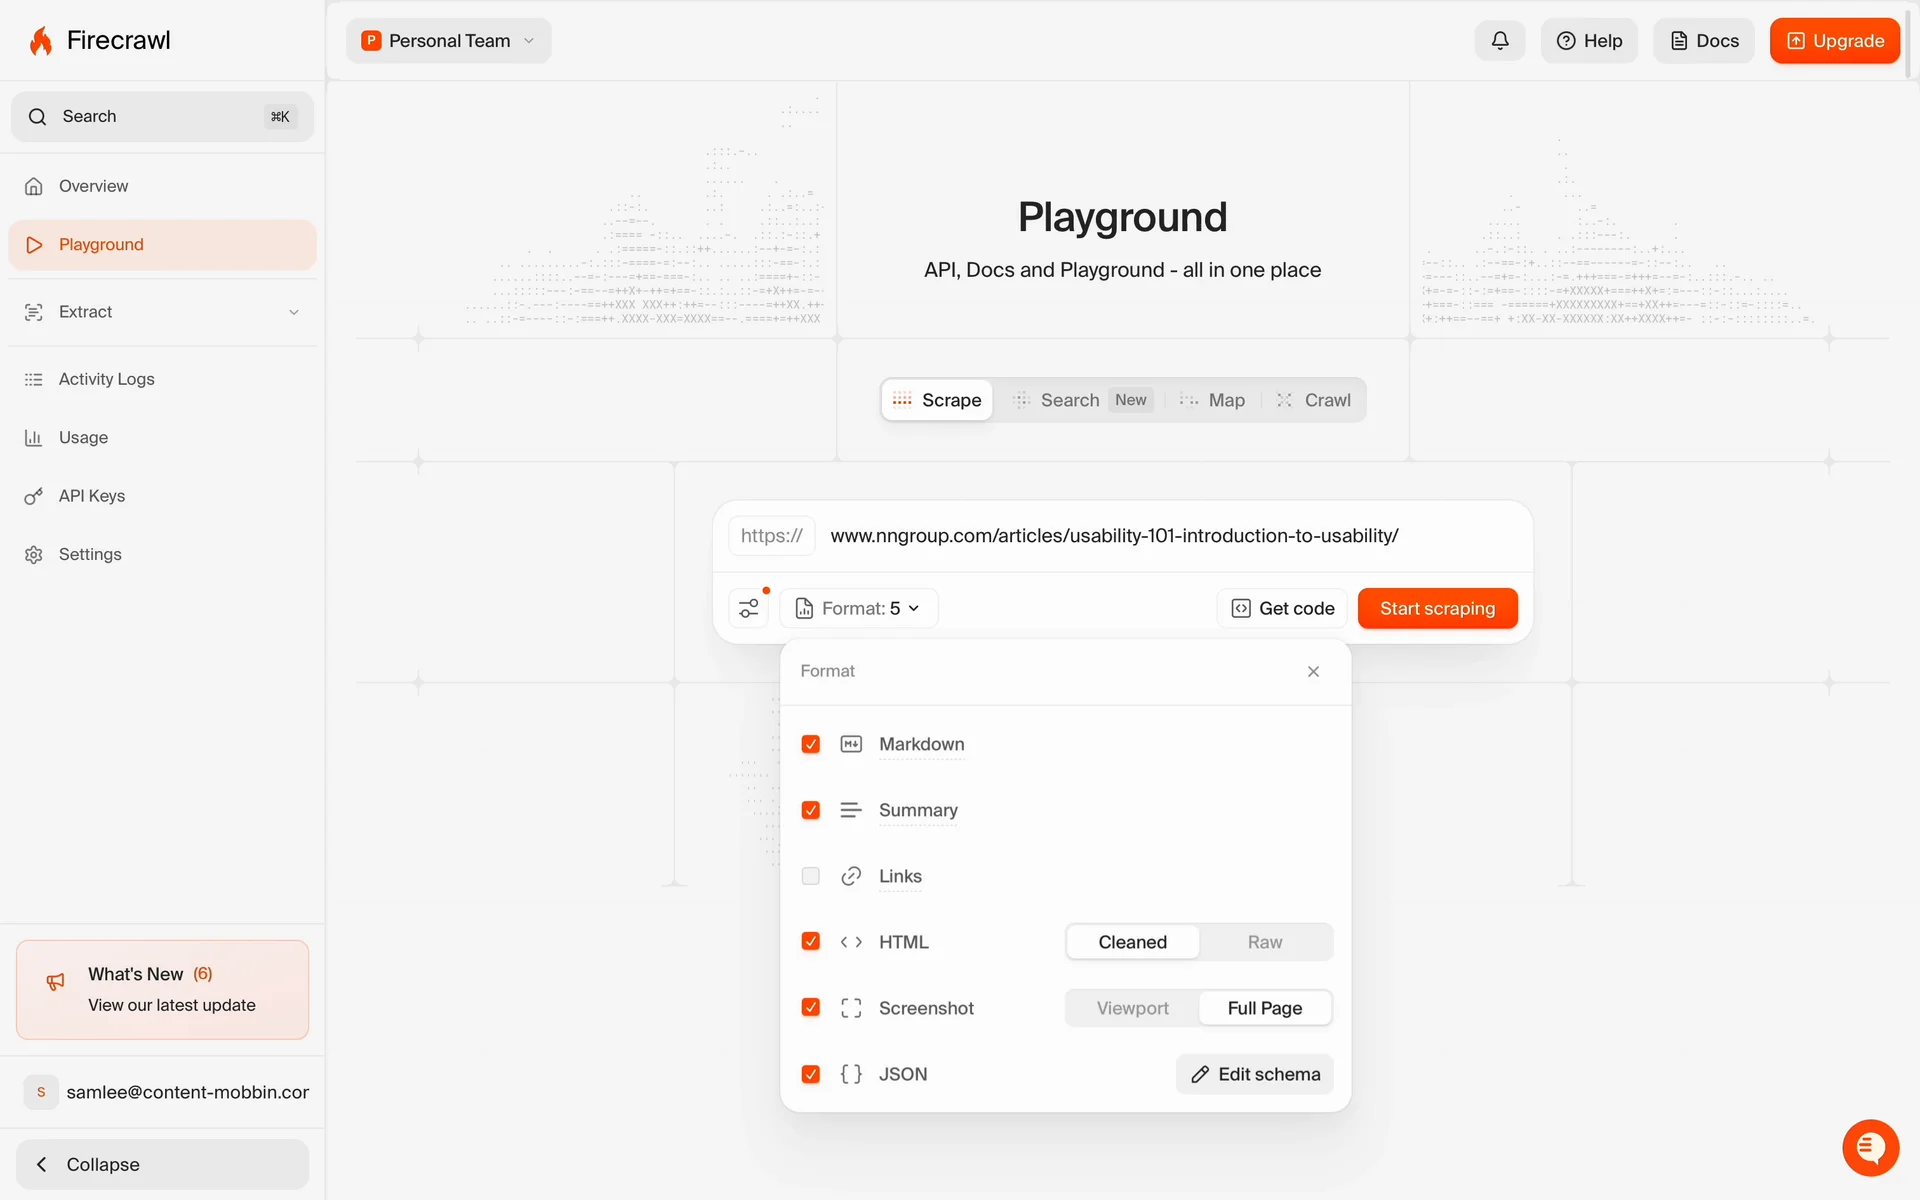Uncheck the Markdown format checkbox
Viewport: 1920px width, 1200px height.
click(x=811, y=744)
